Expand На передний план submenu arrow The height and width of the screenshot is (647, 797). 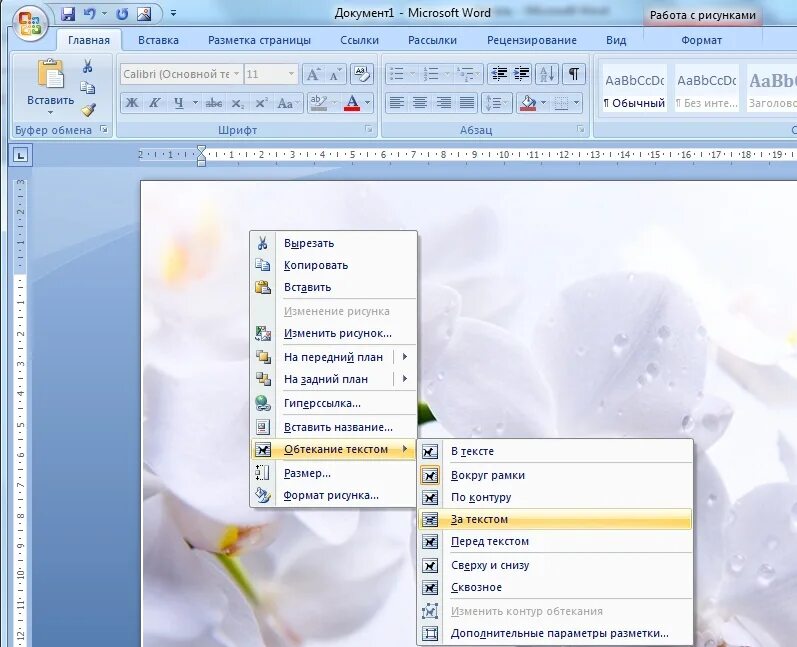coord(405,357)
